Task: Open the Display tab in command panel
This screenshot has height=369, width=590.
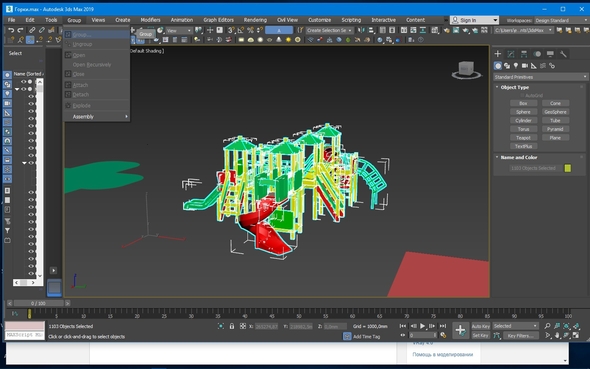Action: [x=550, y=54]
